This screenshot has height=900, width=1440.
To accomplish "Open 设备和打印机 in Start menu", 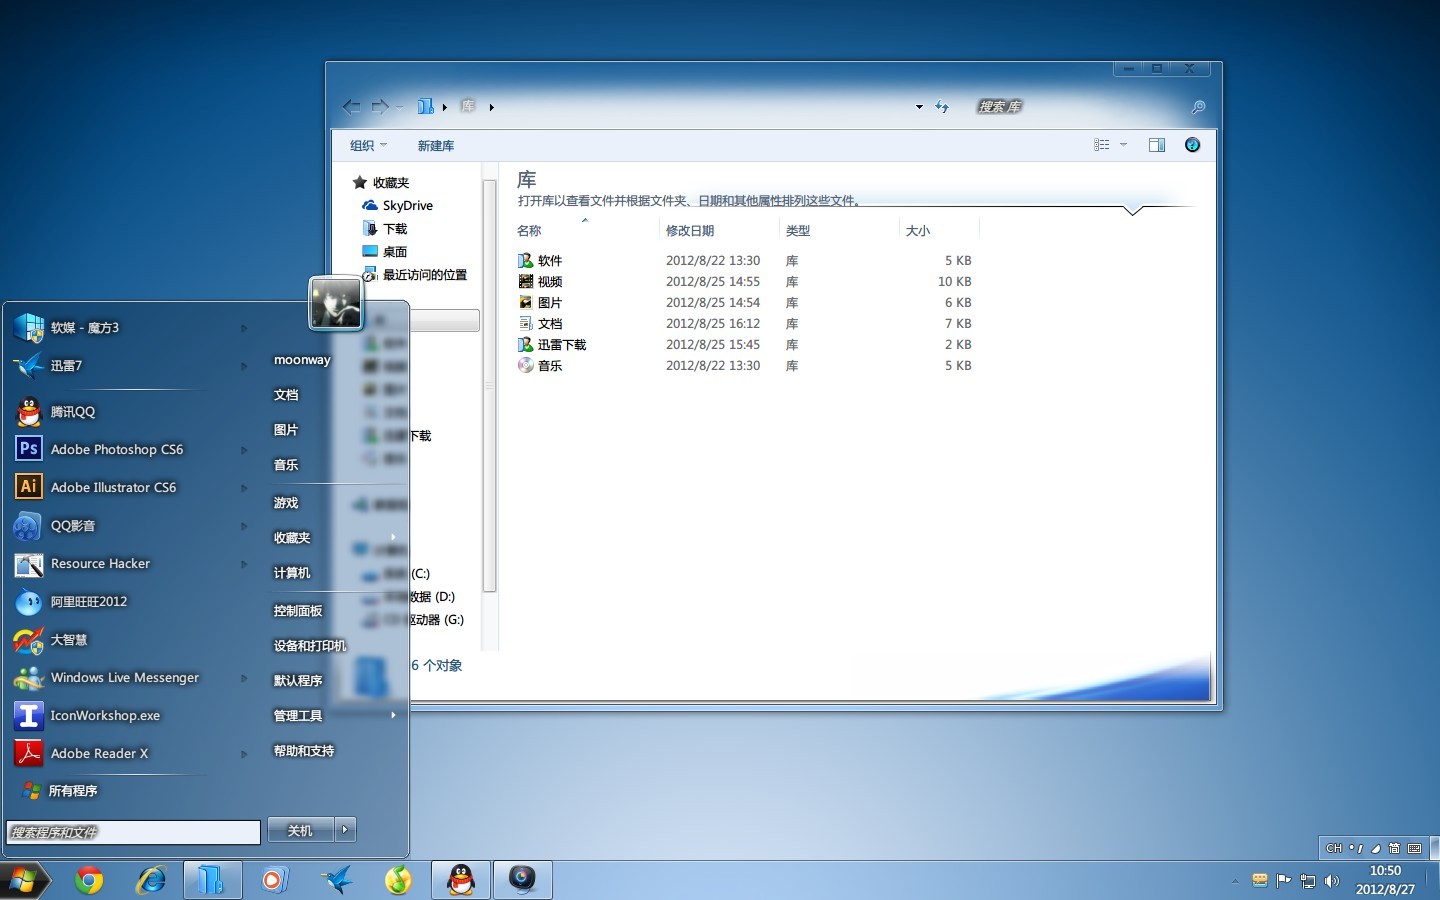I will point(310,646).
